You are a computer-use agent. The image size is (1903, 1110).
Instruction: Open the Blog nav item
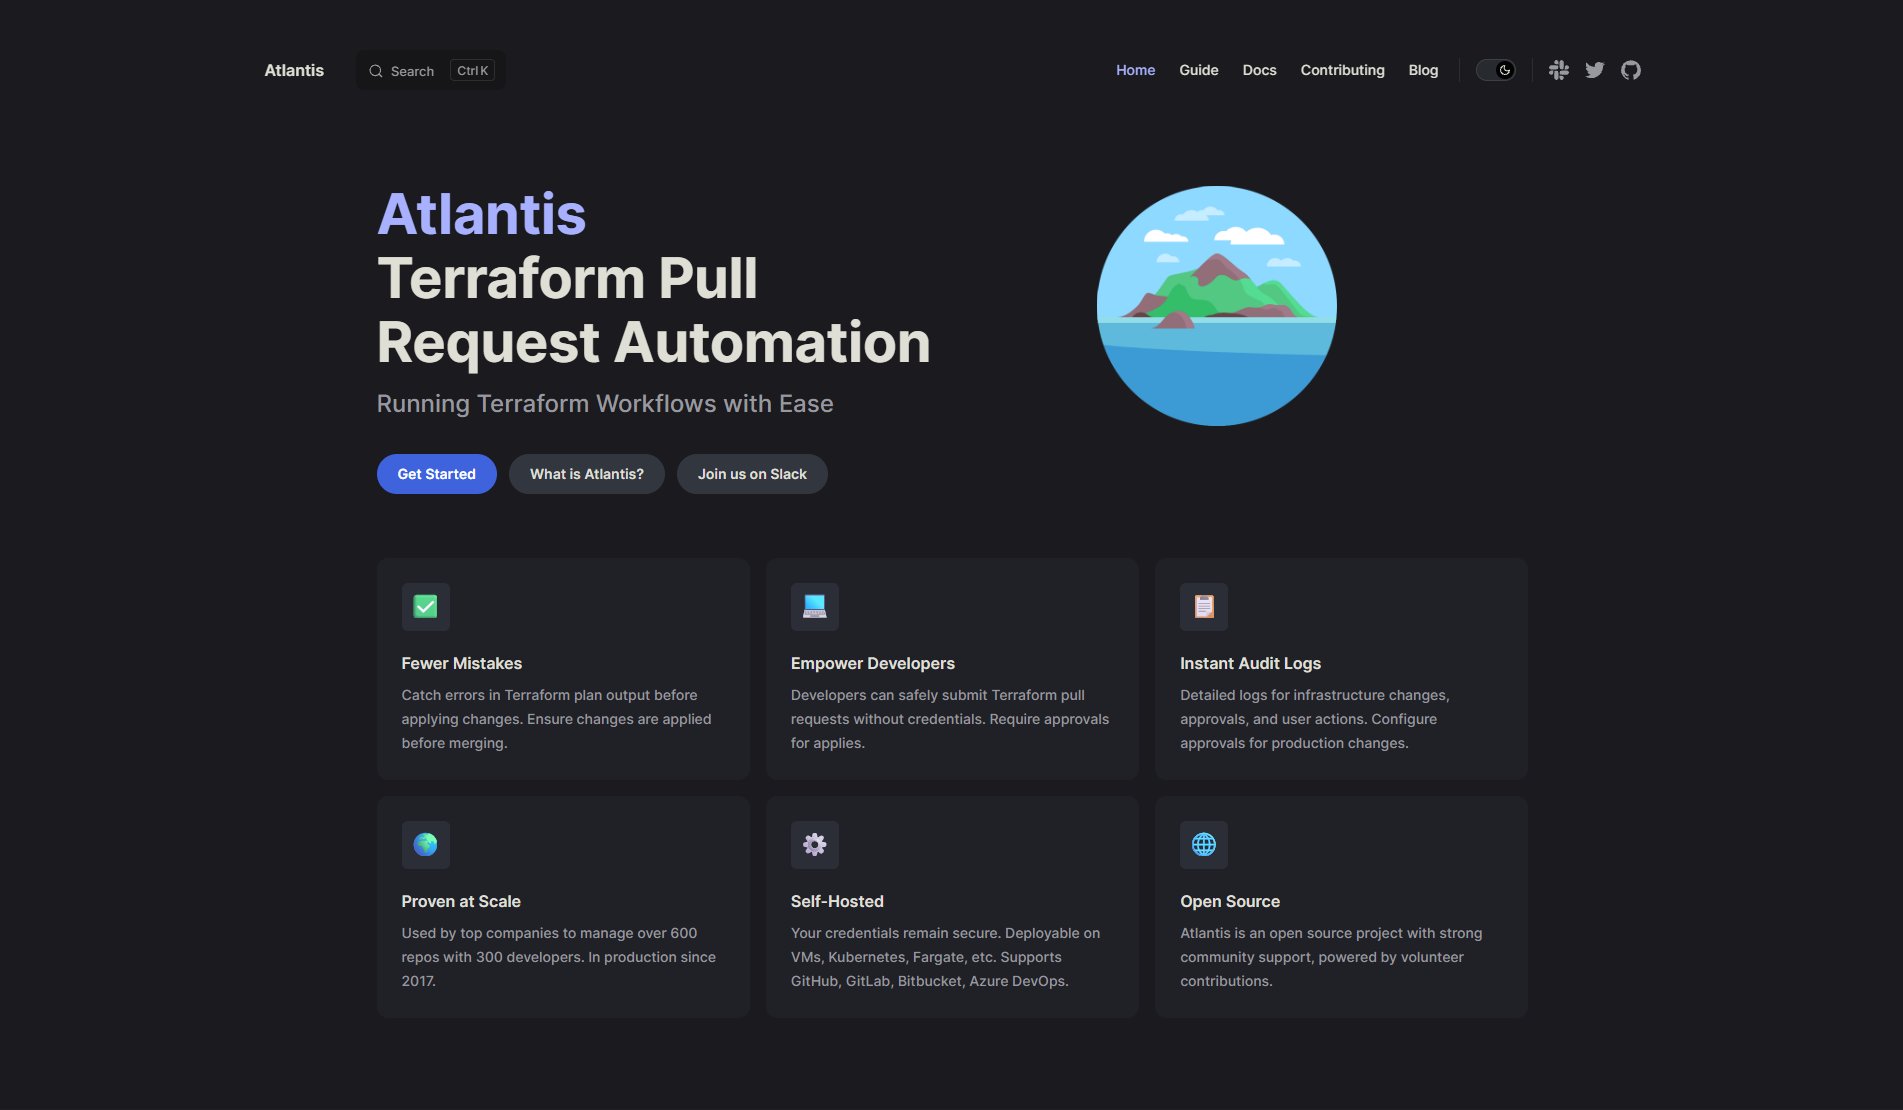(1424, 70)
